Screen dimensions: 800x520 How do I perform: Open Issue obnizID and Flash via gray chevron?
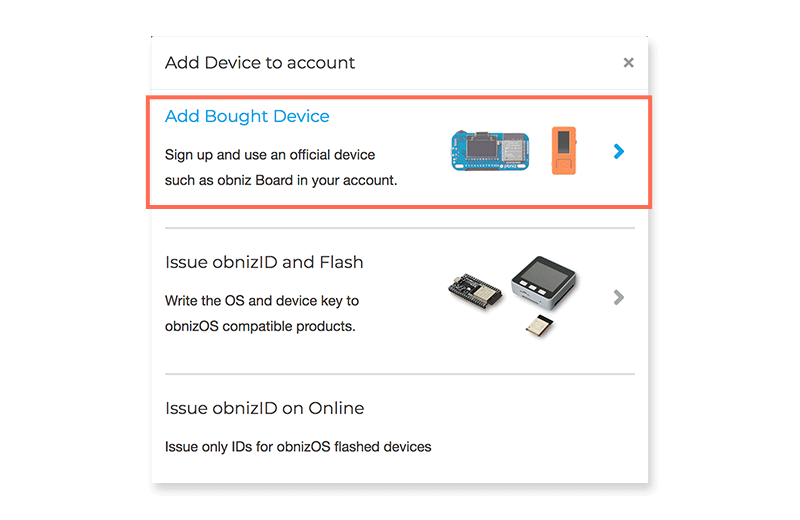[619, 297]
